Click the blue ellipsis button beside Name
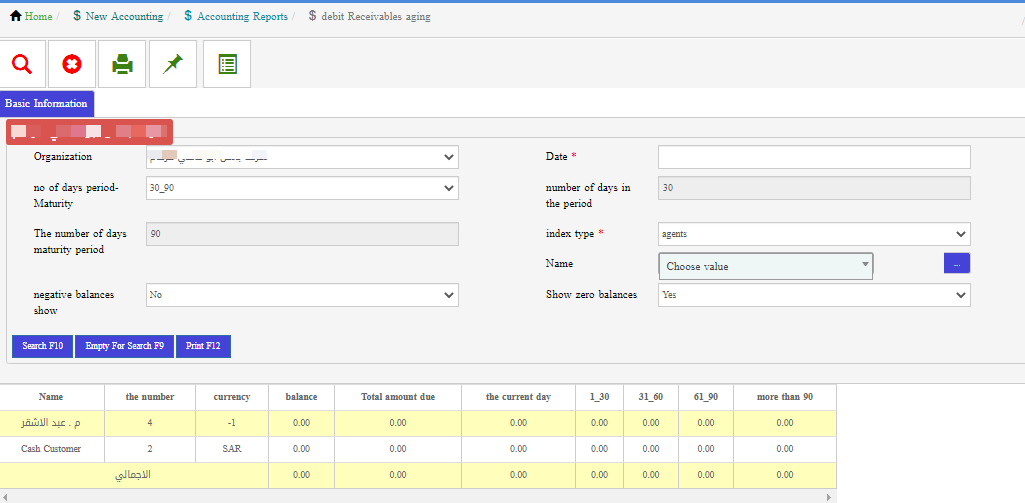 [x=956, y=263]
